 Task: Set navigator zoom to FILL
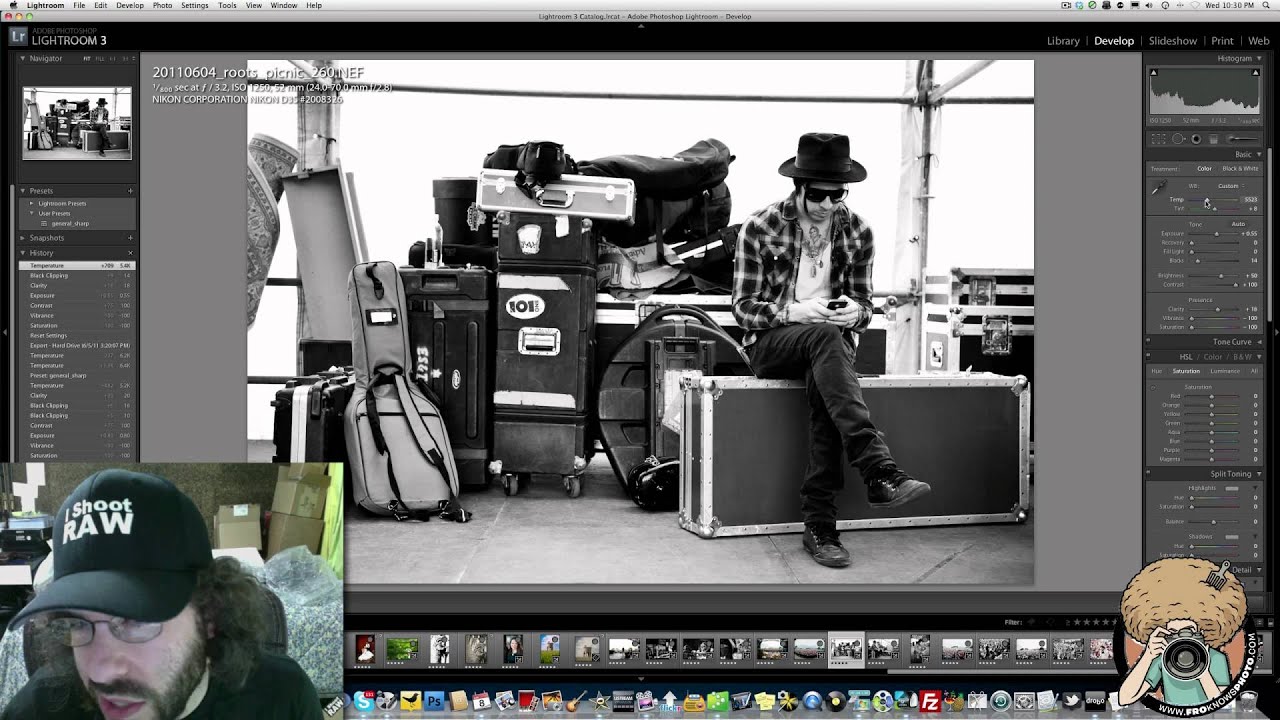point(98,59)
